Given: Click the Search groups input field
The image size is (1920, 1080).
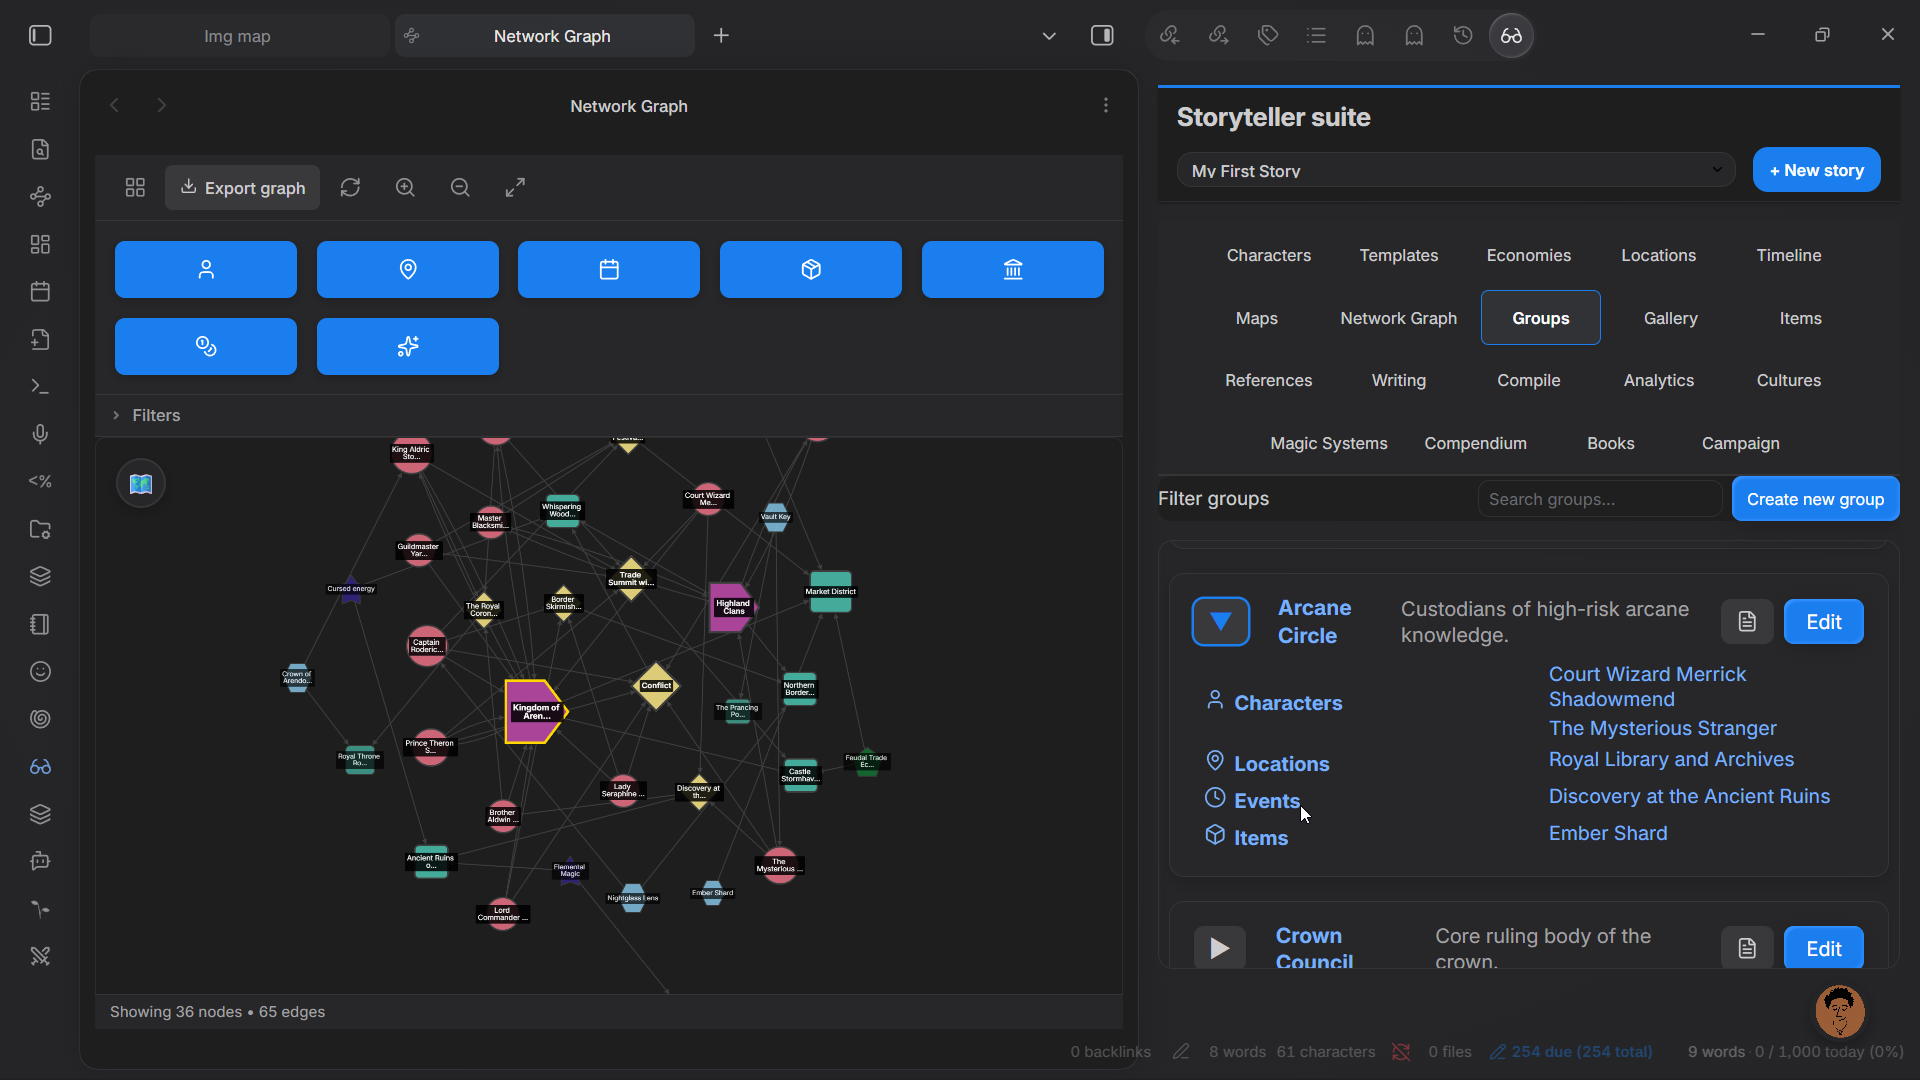Looking at the screenshot, I should pyautogui.click(x=1599, y=499).
